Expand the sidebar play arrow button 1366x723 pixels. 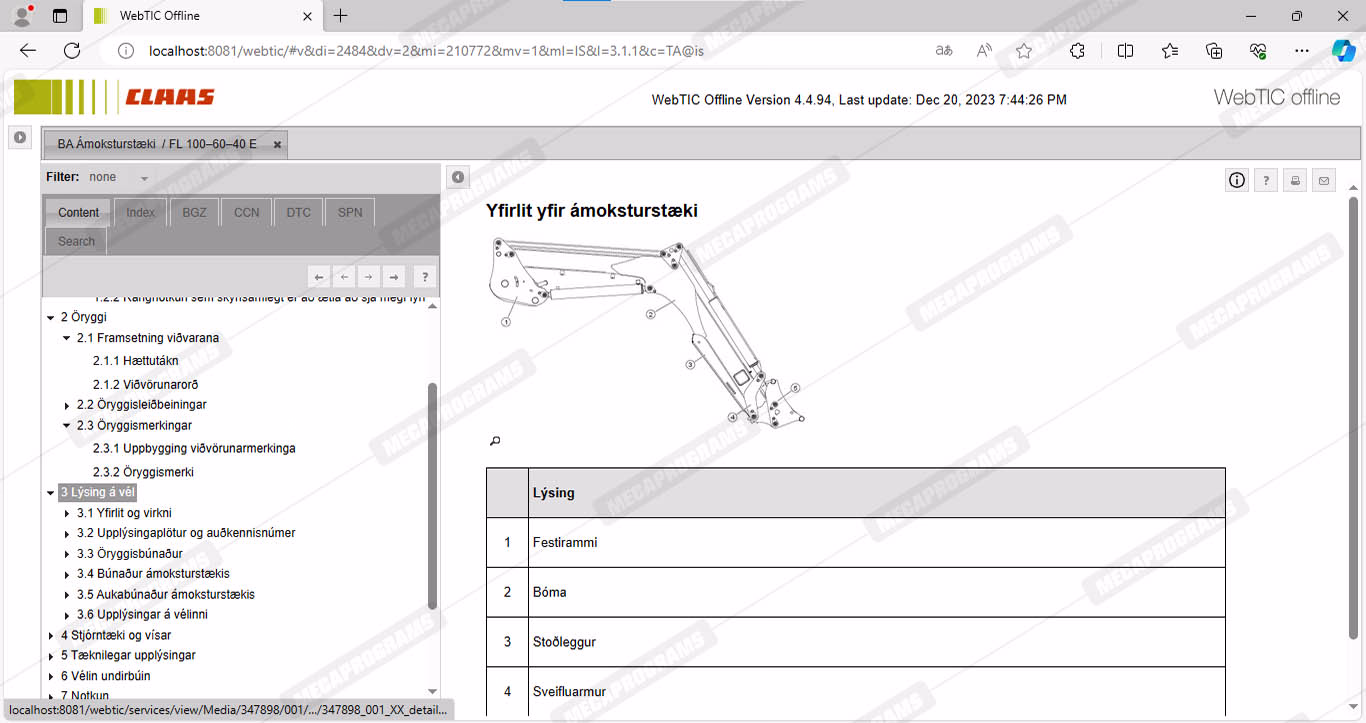(20, 137)
